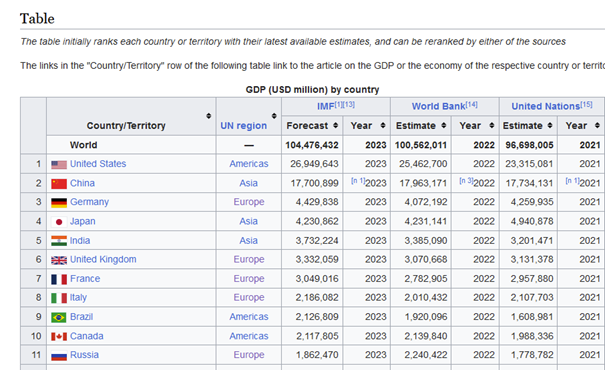Open the Germany country link

90,202
